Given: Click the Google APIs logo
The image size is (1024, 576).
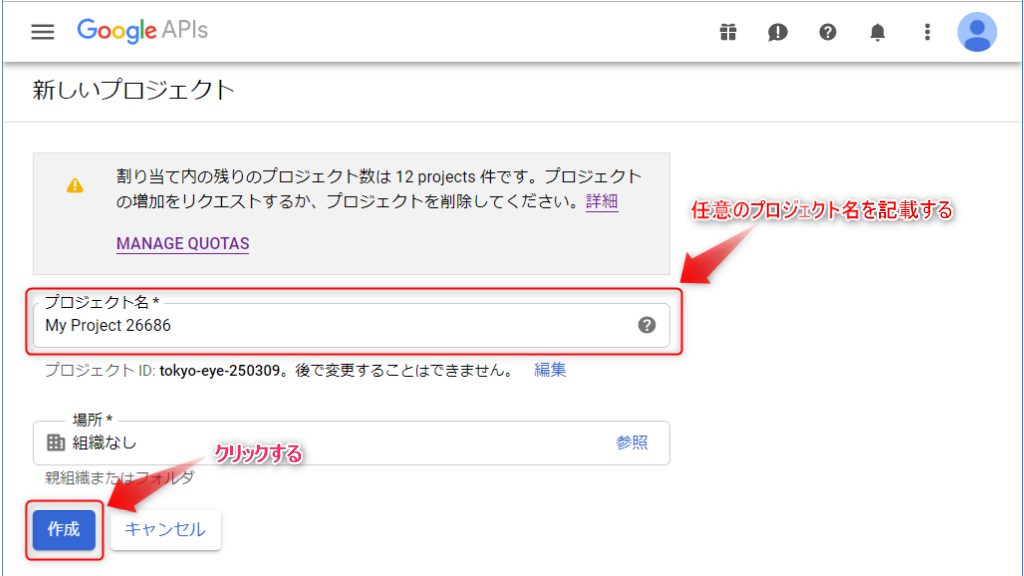Looking at the screenshot, I should pos(142,31).
